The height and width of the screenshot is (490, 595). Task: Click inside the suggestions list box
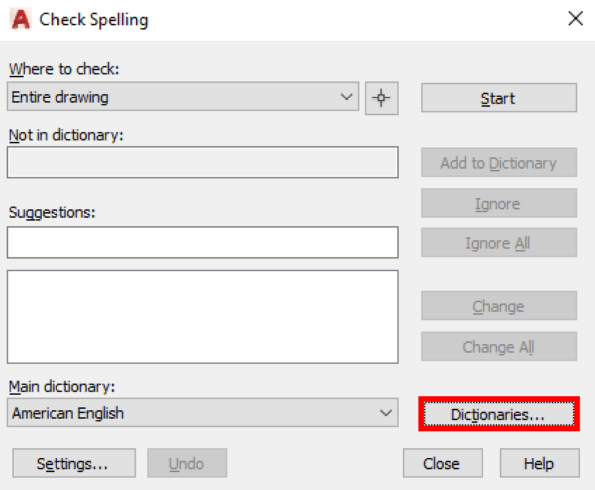coord(203,317)
